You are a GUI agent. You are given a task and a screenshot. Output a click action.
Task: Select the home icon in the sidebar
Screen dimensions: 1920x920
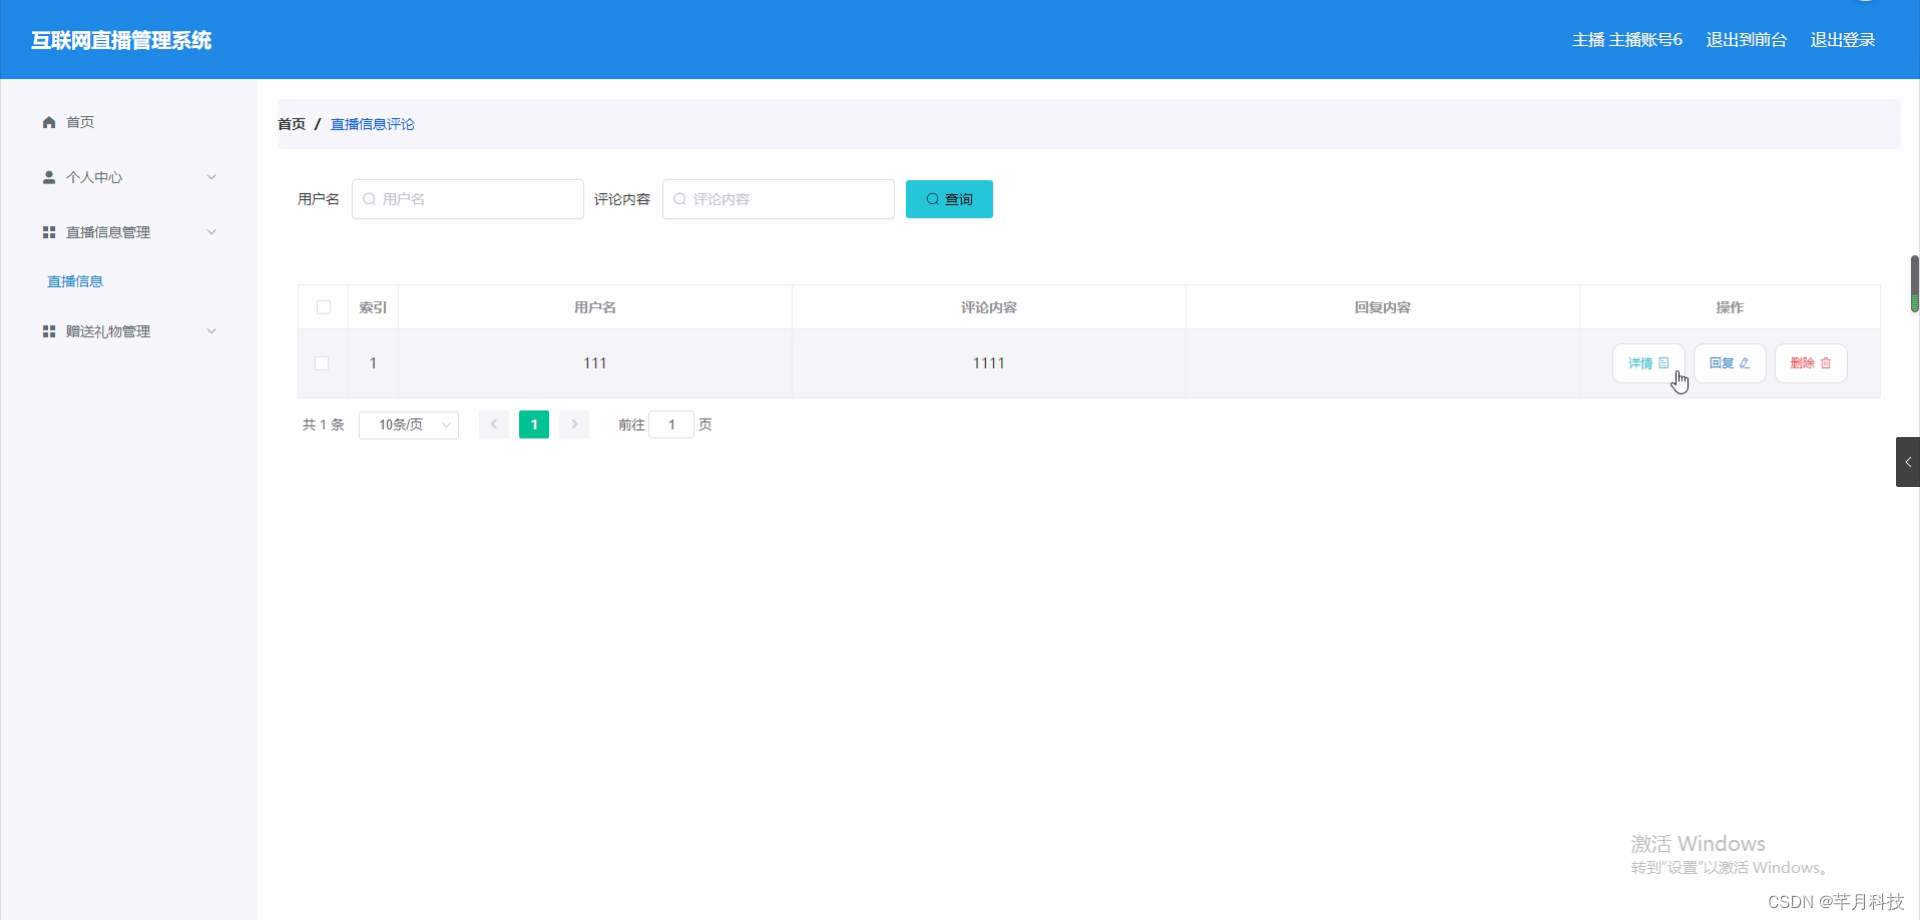(x=48, y=121)
